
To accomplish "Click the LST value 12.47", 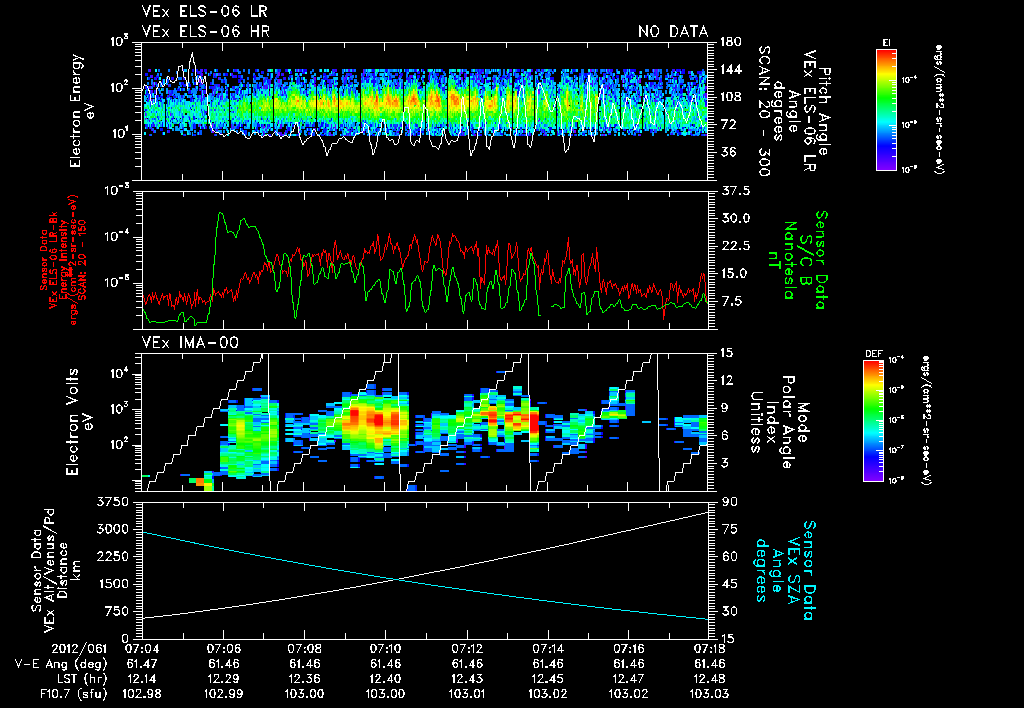I will coord(628,679).
